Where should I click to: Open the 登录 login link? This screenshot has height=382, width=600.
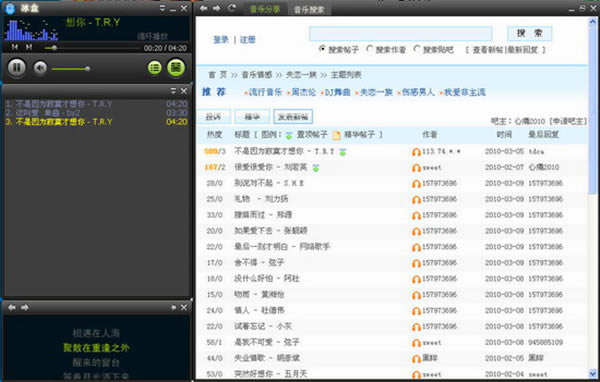pyautogui.click(x=221, y=39)
